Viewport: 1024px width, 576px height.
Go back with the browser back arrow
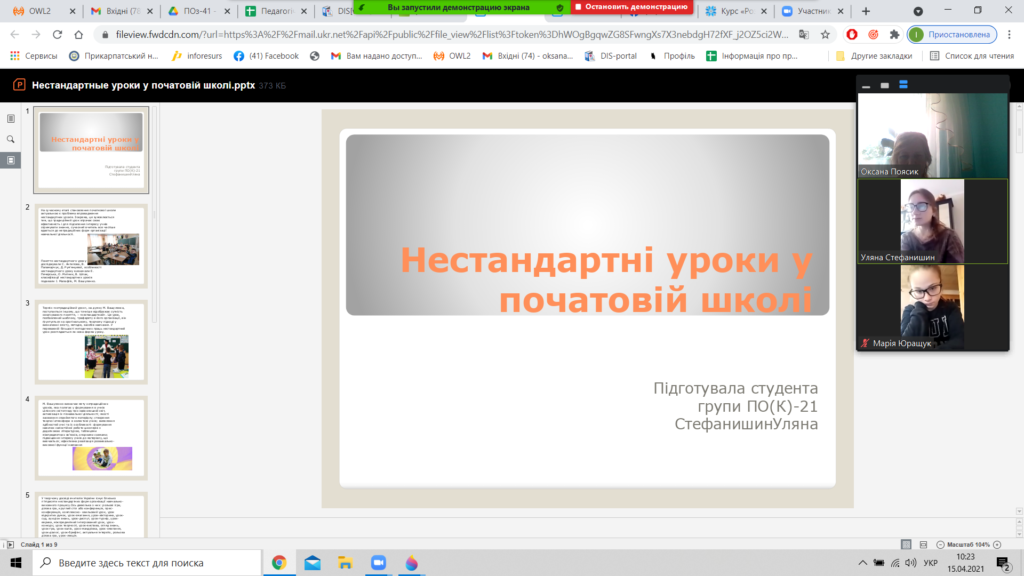pos(15,34)
